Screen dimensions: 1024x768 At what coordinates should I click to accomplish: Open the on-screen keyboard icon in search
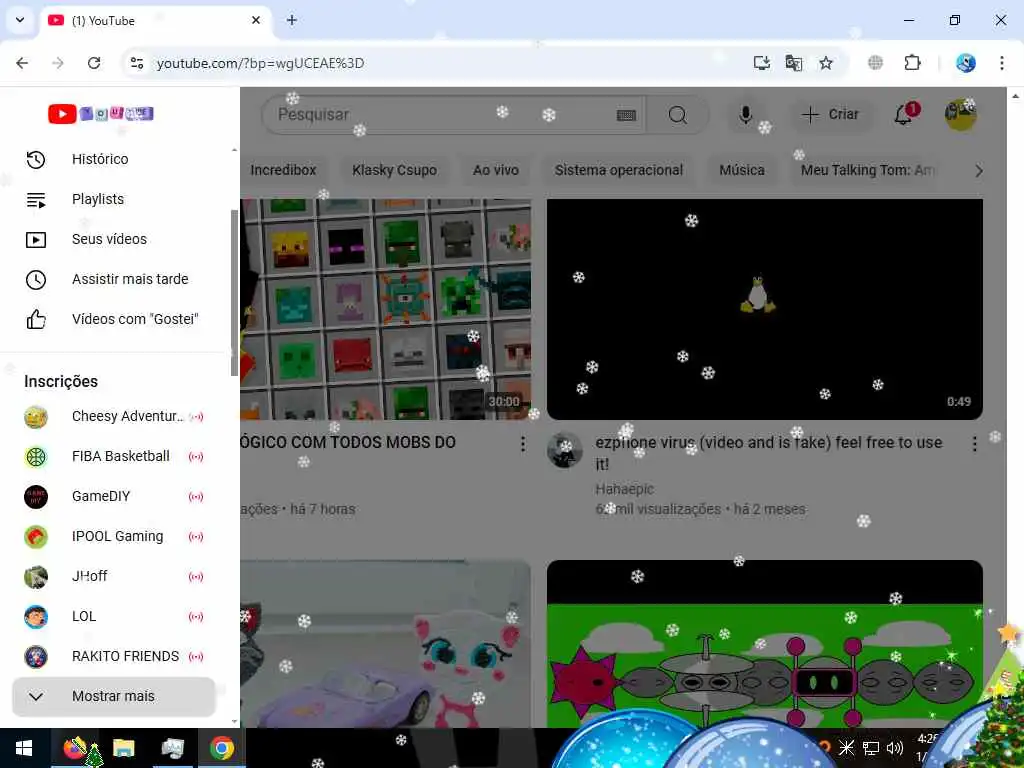626,116
